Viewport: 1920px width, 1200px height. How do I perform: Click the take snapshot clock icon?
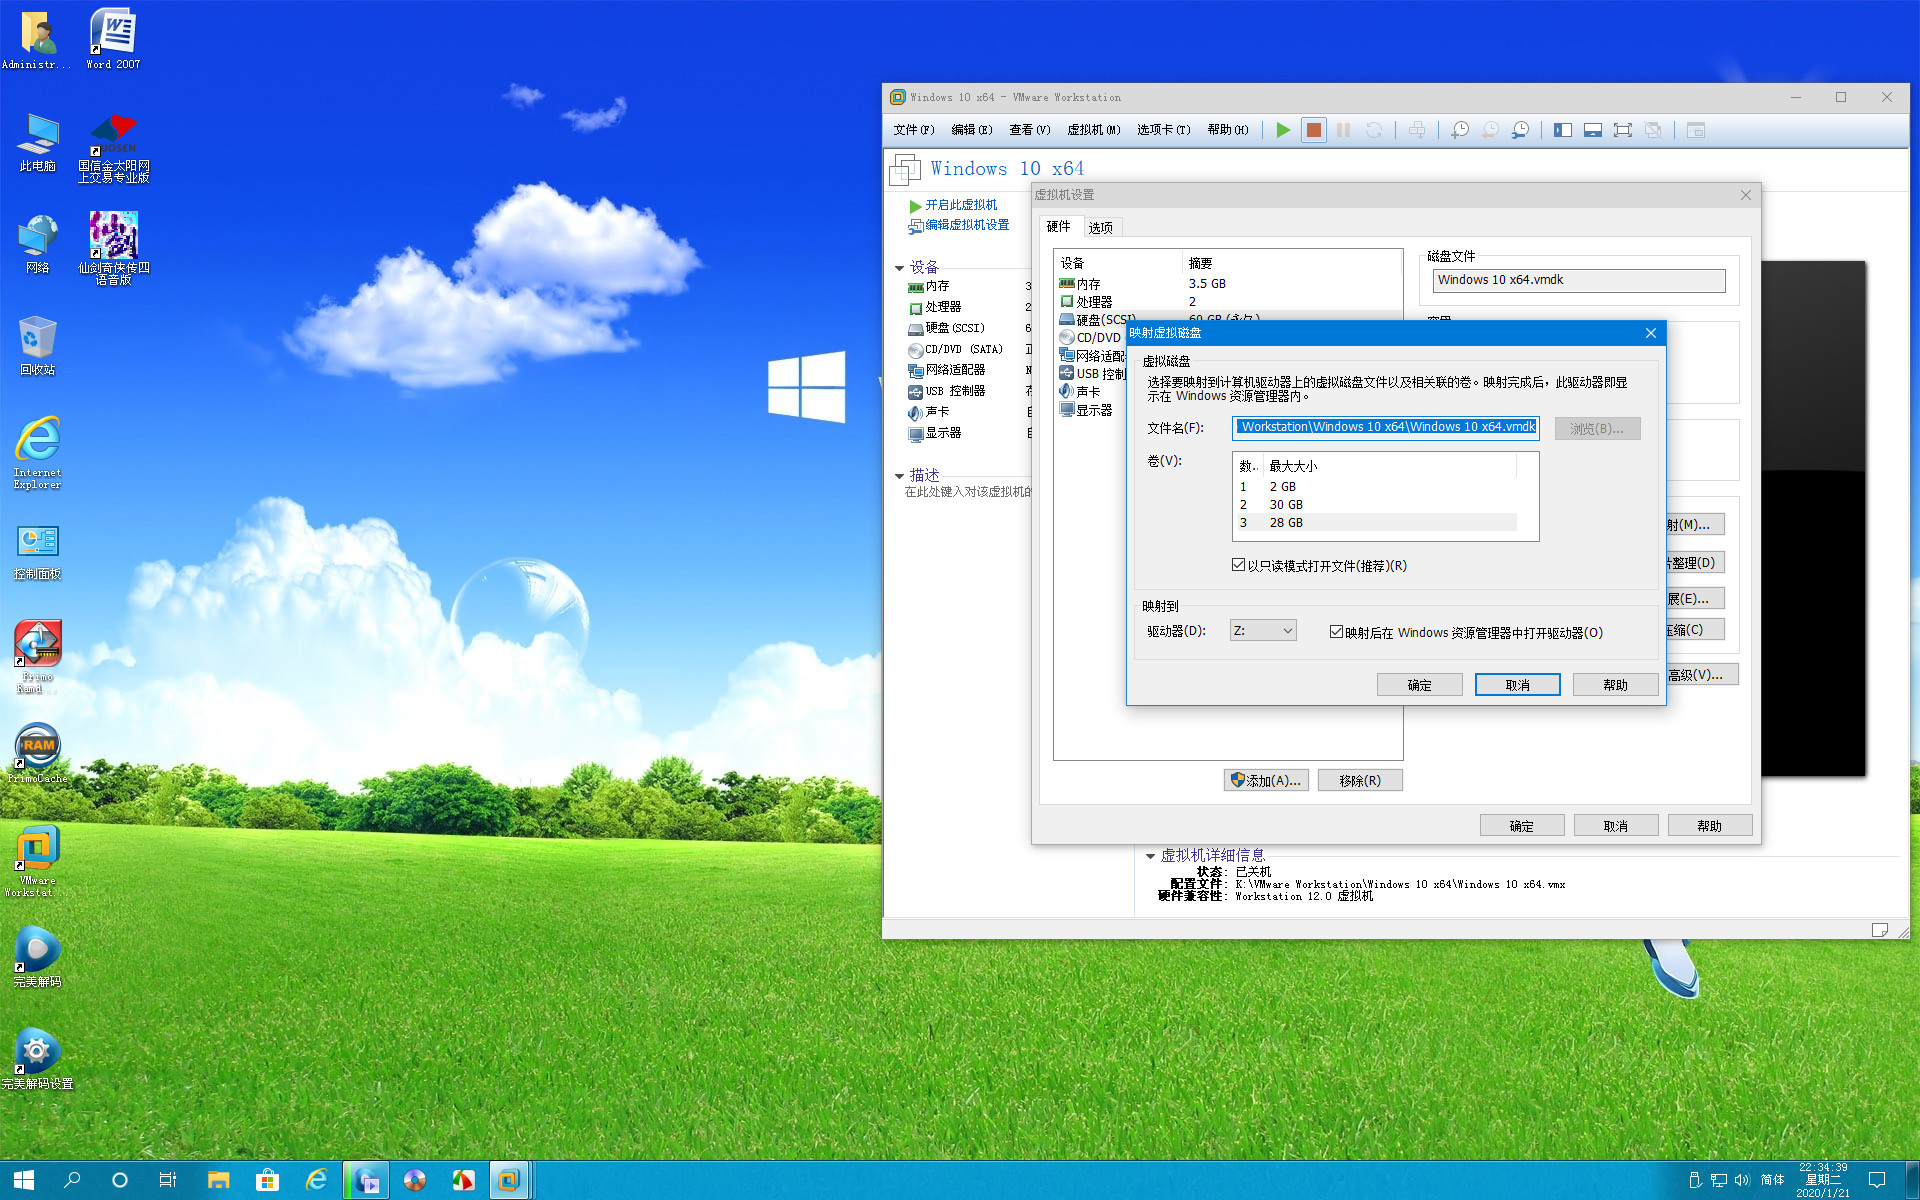[x=1460, y=130]
